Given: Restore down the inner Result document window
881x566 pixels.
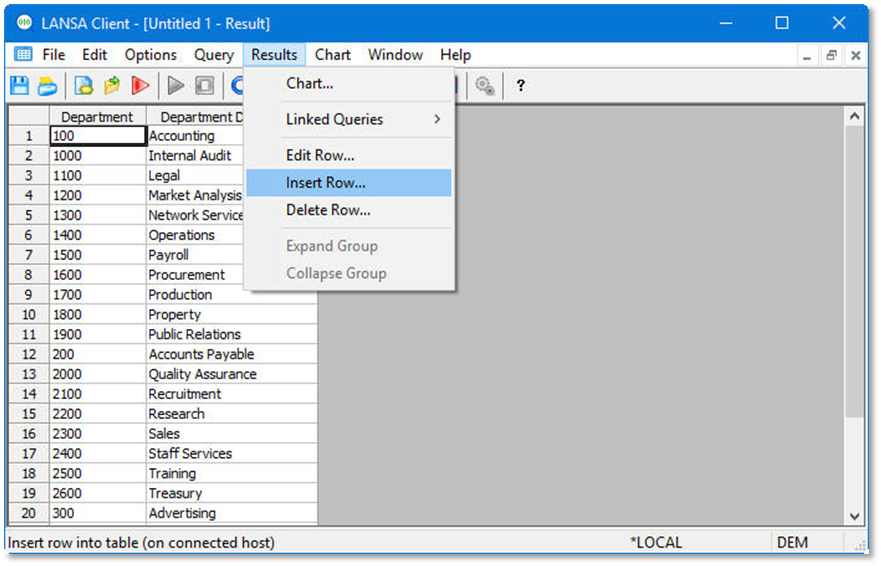Looking at the screenshot, I should (832, 56).
